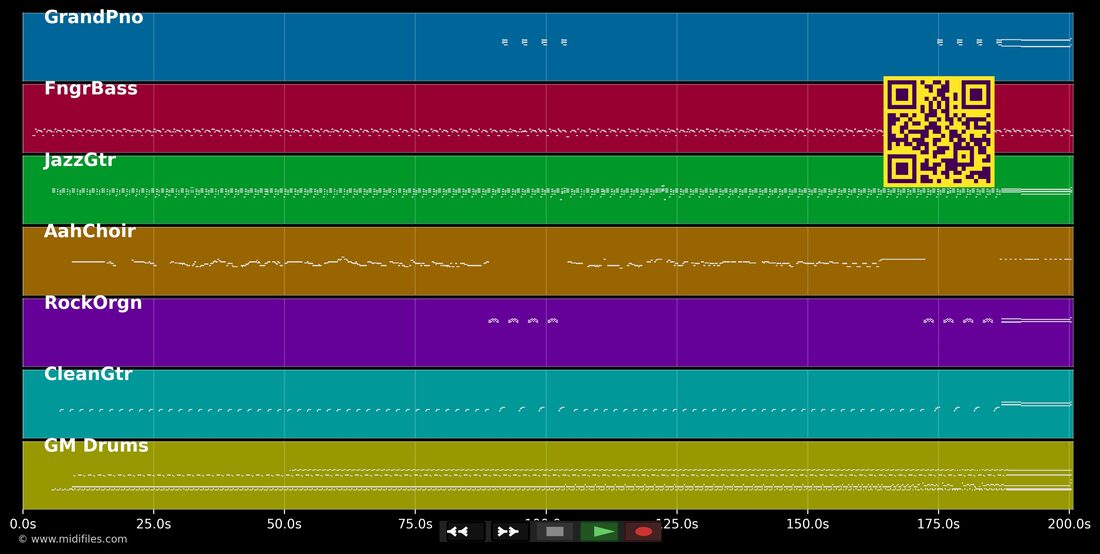
Task: Click the 200.0s time axis label
Action: point(1069,524)
